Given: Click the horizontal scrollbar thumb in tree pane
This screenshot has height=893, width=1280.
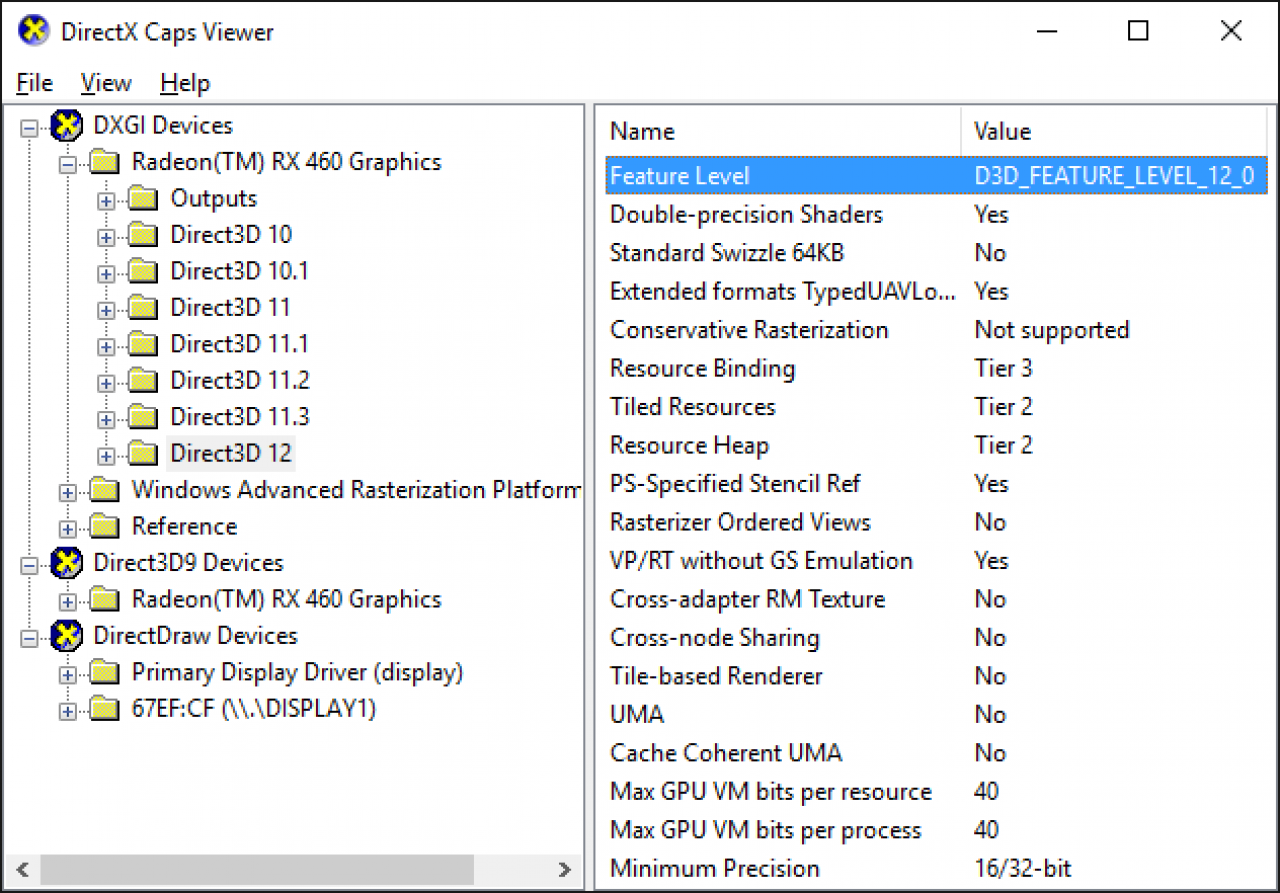Looking at the screenshot, I should (257, 868).
